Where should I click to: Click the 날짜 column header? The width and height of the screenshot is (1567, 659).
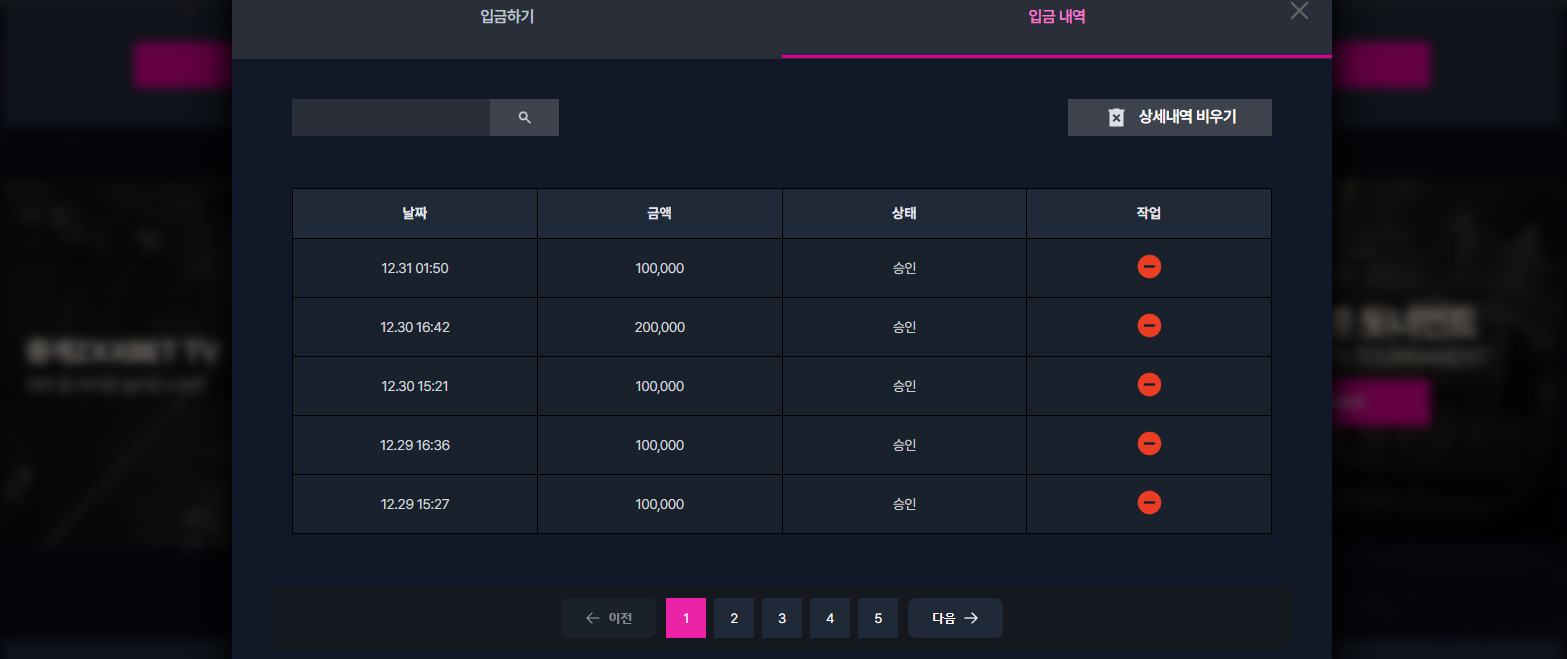coord(415,213)
